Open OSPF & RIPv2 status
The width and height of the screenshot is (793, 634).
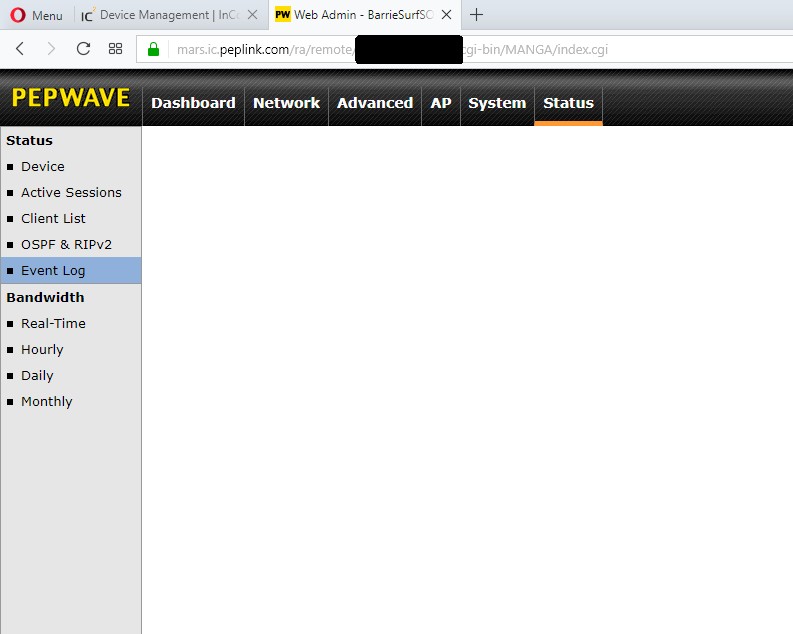66,245
